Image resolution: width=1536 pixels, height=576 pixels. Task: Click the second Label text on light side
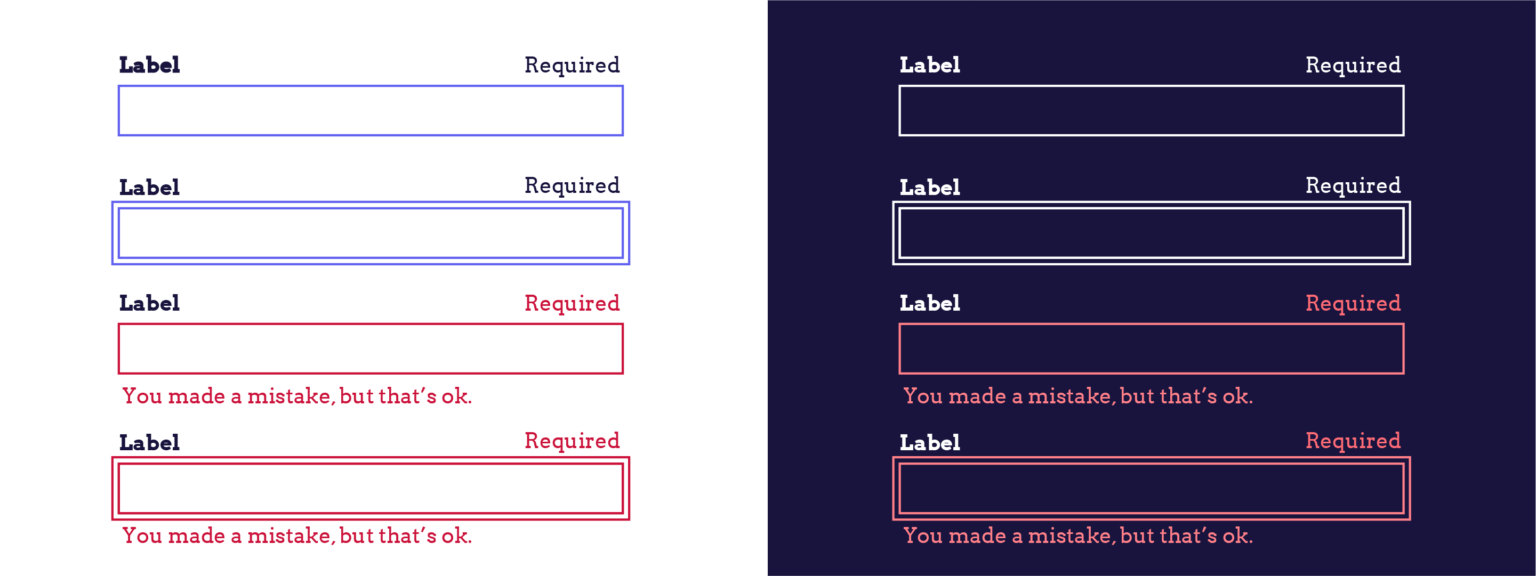(150, 186)
